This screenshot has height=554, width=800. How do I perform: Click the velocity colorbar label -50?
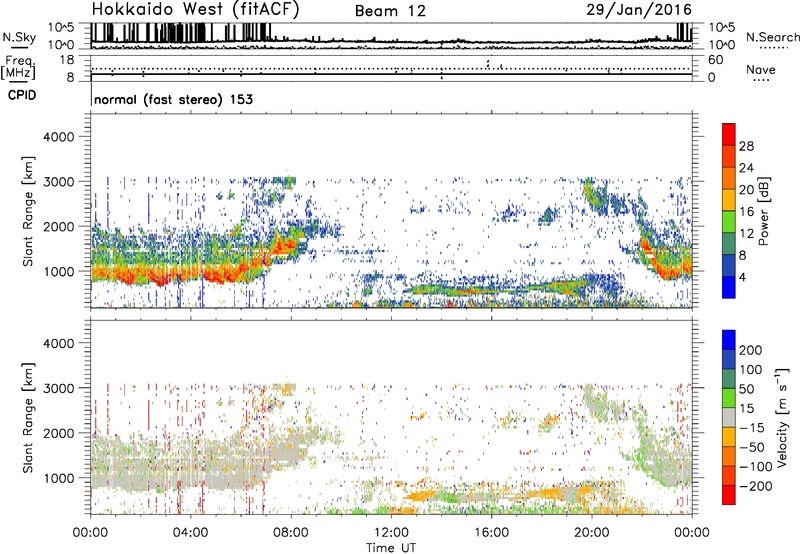pos(752,447)
